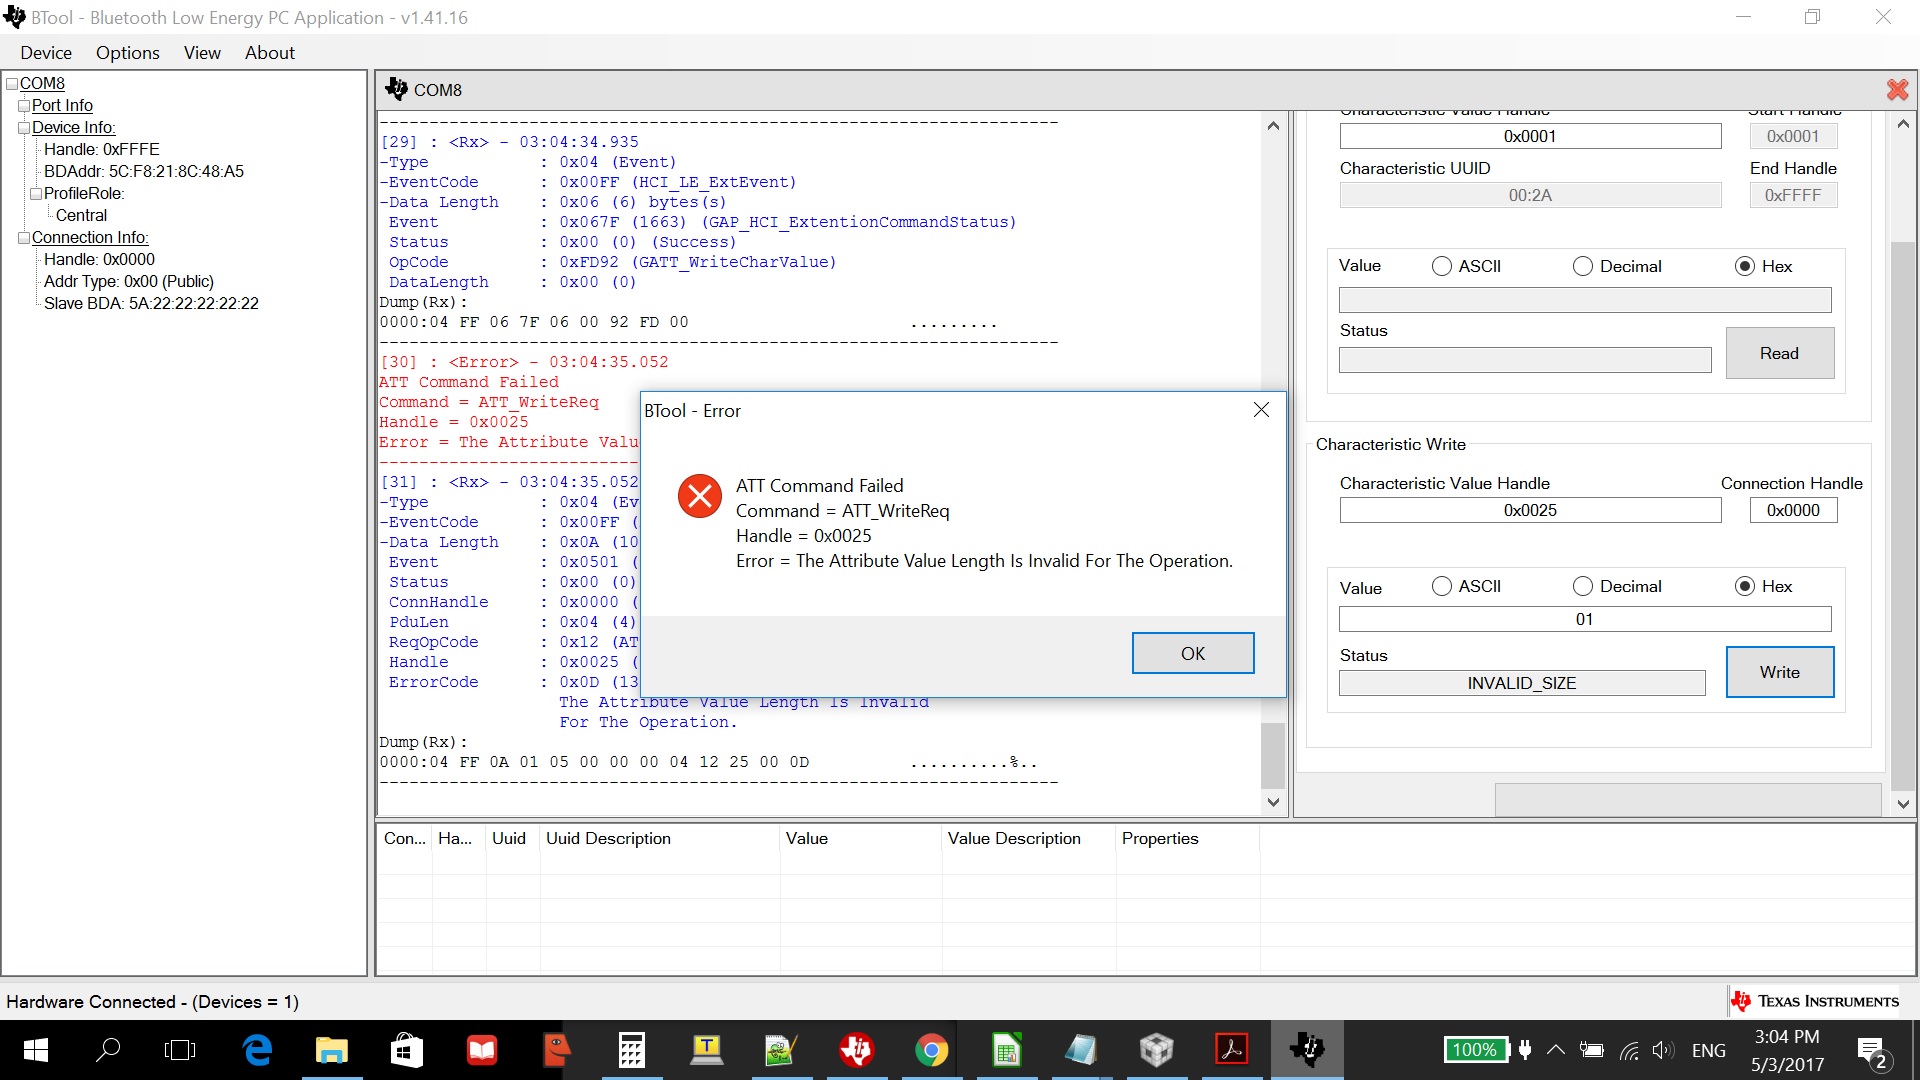Click OK in the error dialog
Image resolution: width=1920 pixels, height=1080 pixels.
coord(1192,653)
